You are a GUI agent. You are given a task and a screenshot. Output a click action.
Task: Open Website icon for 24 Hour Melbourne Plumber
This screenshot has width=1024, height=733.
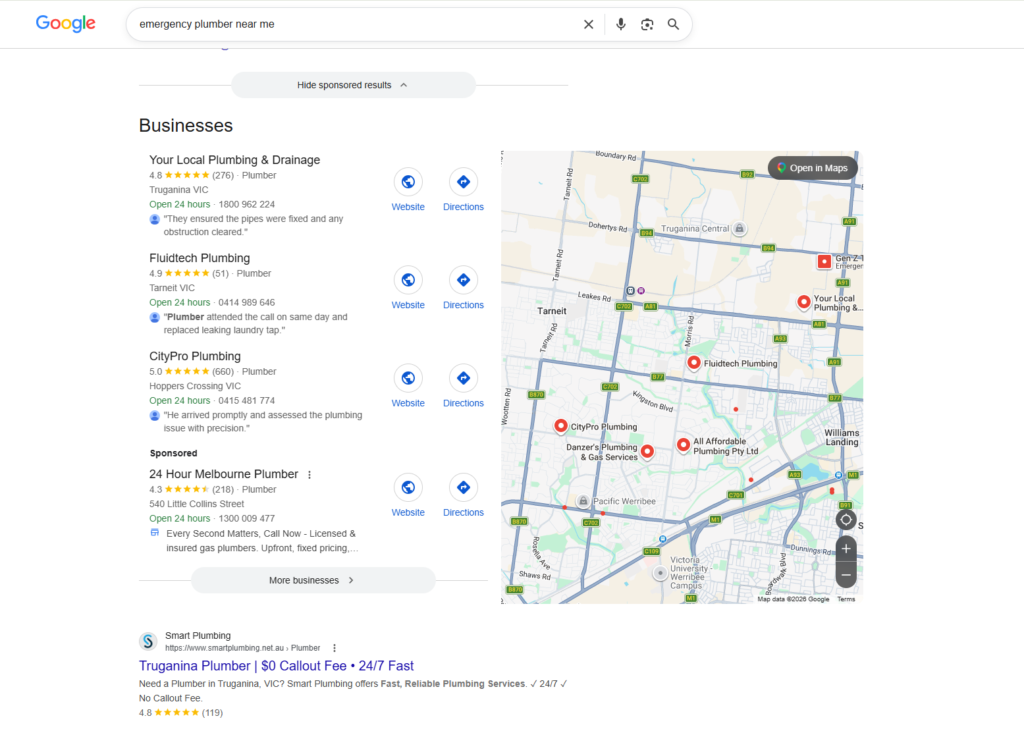(408, 487)
